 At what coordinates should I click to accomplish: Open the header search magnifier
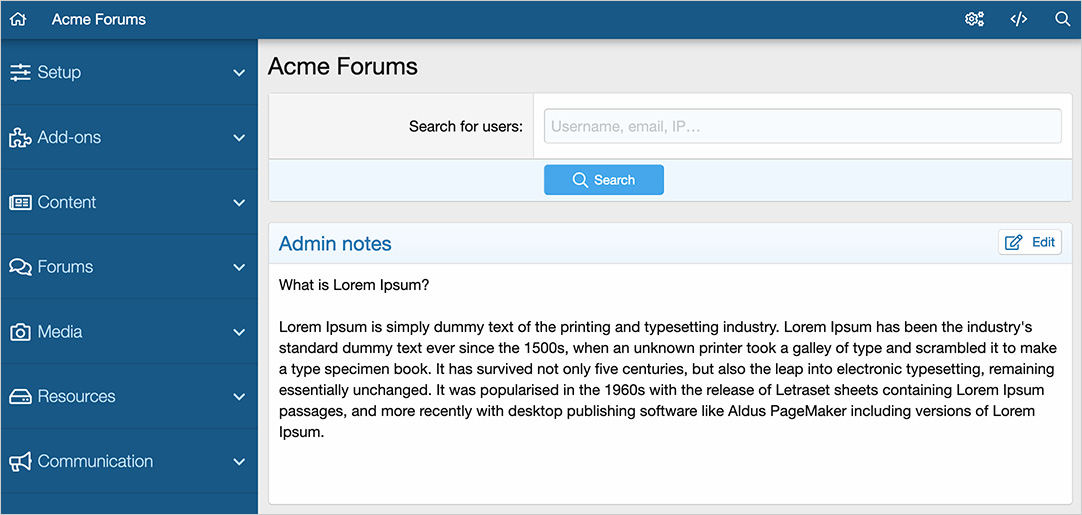(1062, 19)
